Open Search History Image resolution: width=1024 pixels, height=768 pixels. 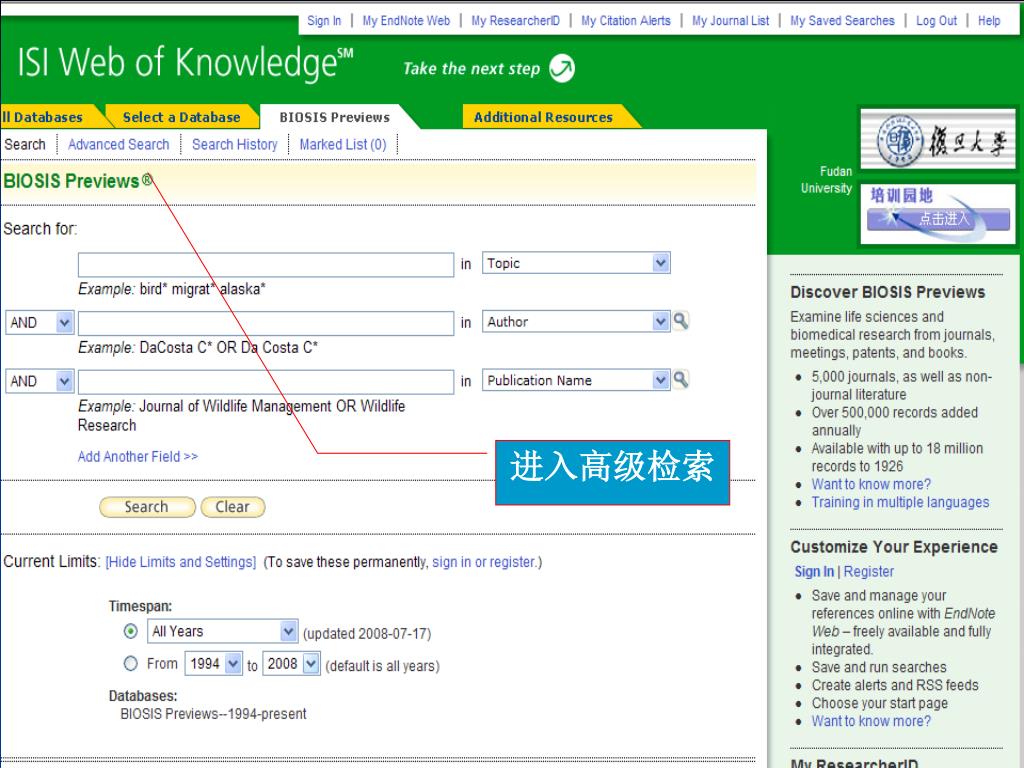click(x=234, y=144)
